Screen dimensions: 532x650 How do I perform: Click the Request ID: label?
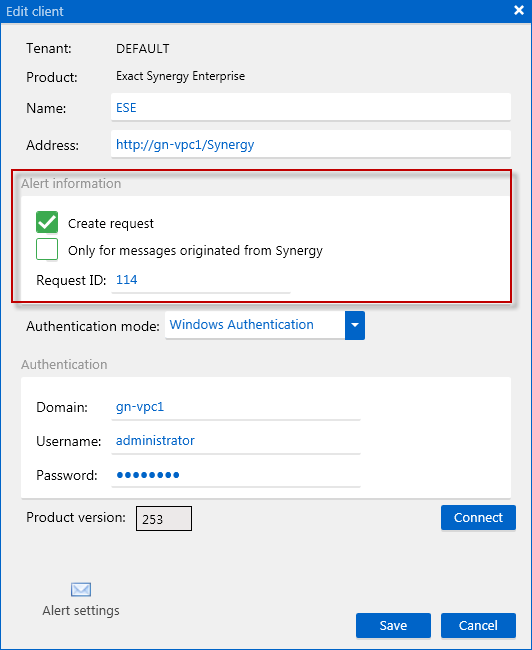(x=71, y=280)
